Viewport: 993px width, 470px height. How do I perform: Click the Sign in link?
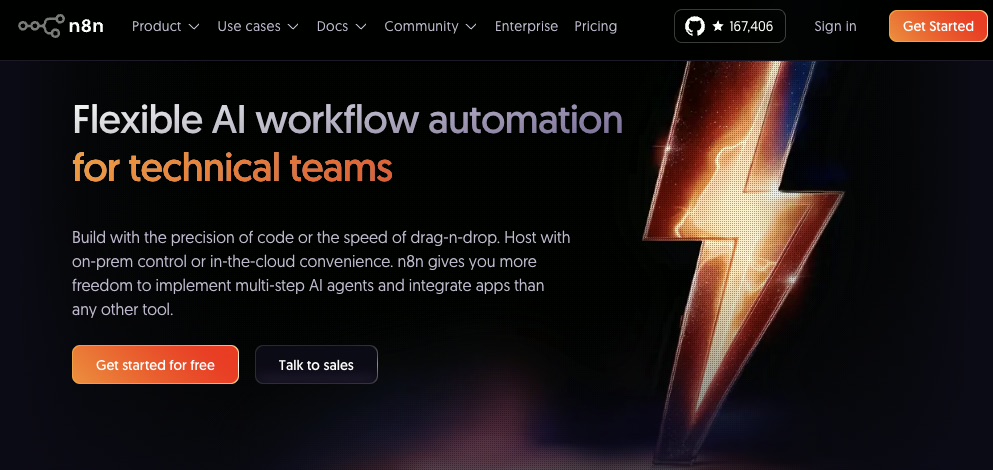click(x=835, y=27)
